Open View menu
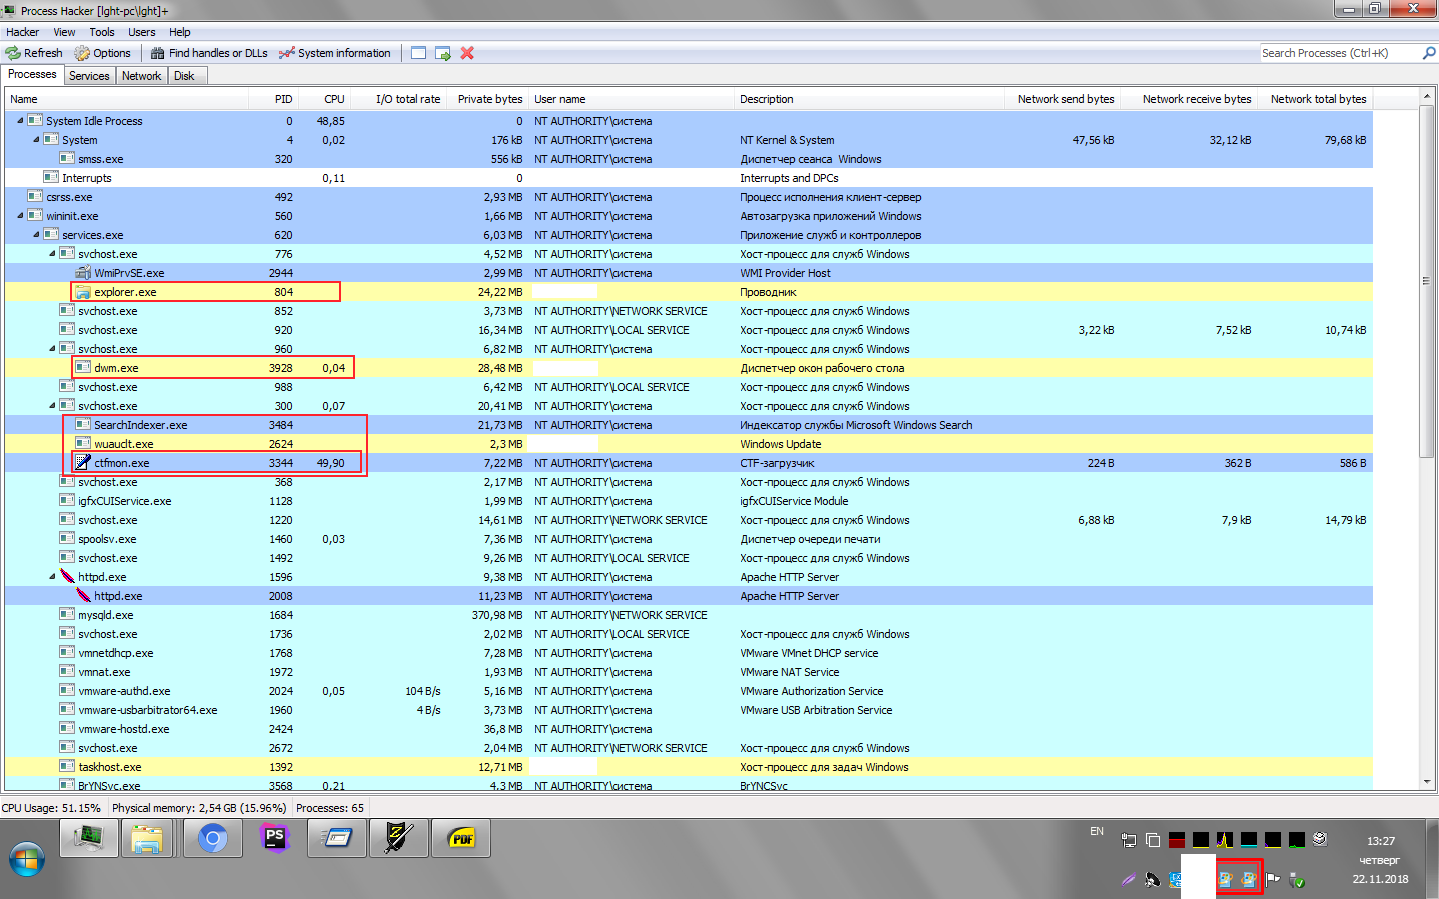 [64, 32]
